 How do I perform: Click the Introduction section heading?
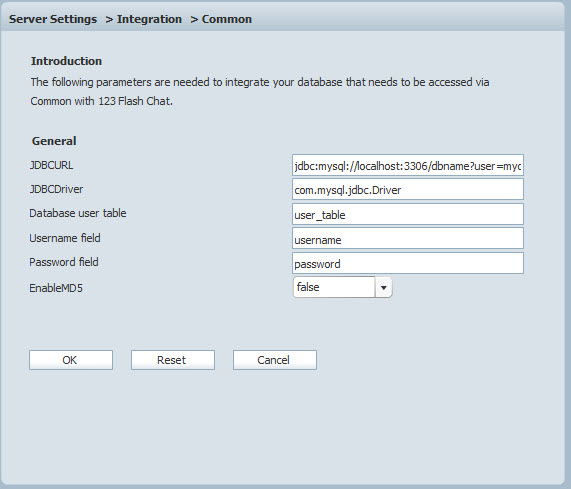66,61
